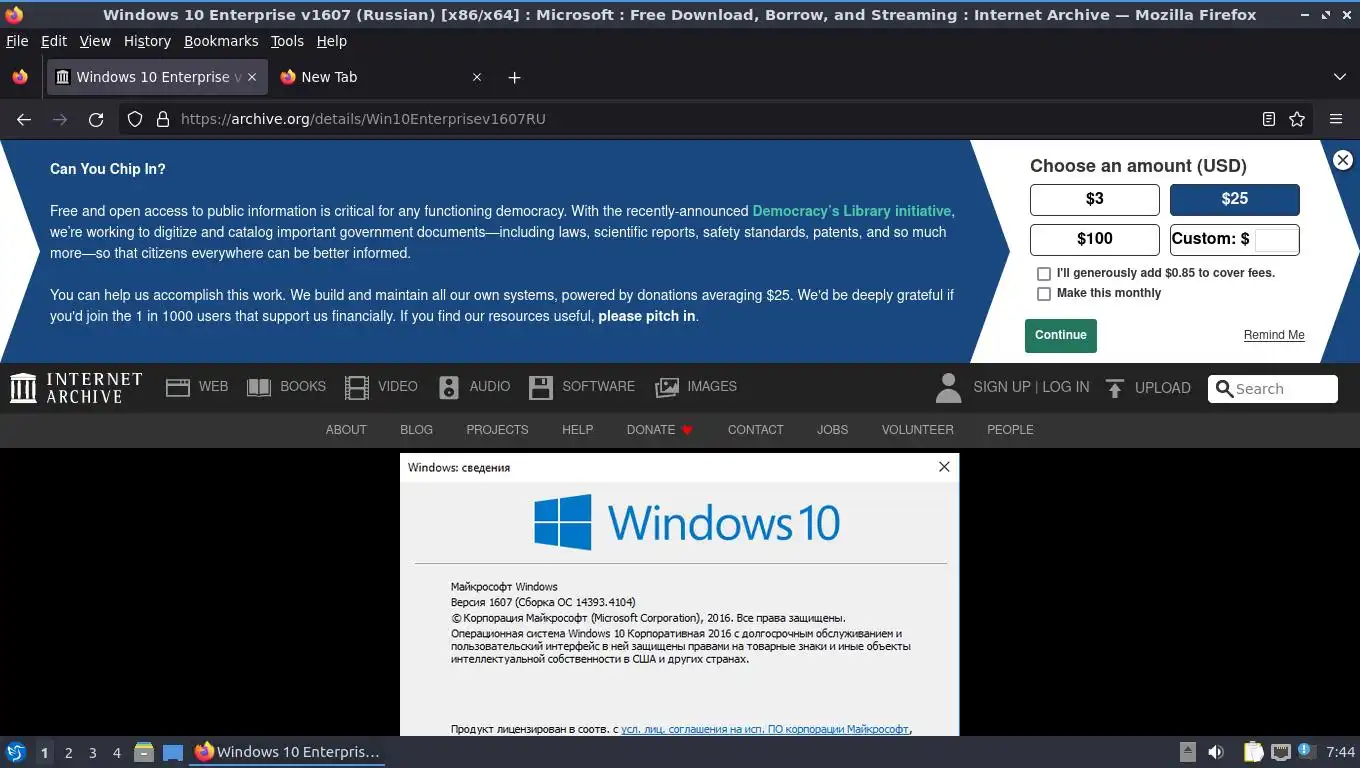
Task: Open the HELP link in site navigation
Action: pyautogui.click(x=577, y=430)
